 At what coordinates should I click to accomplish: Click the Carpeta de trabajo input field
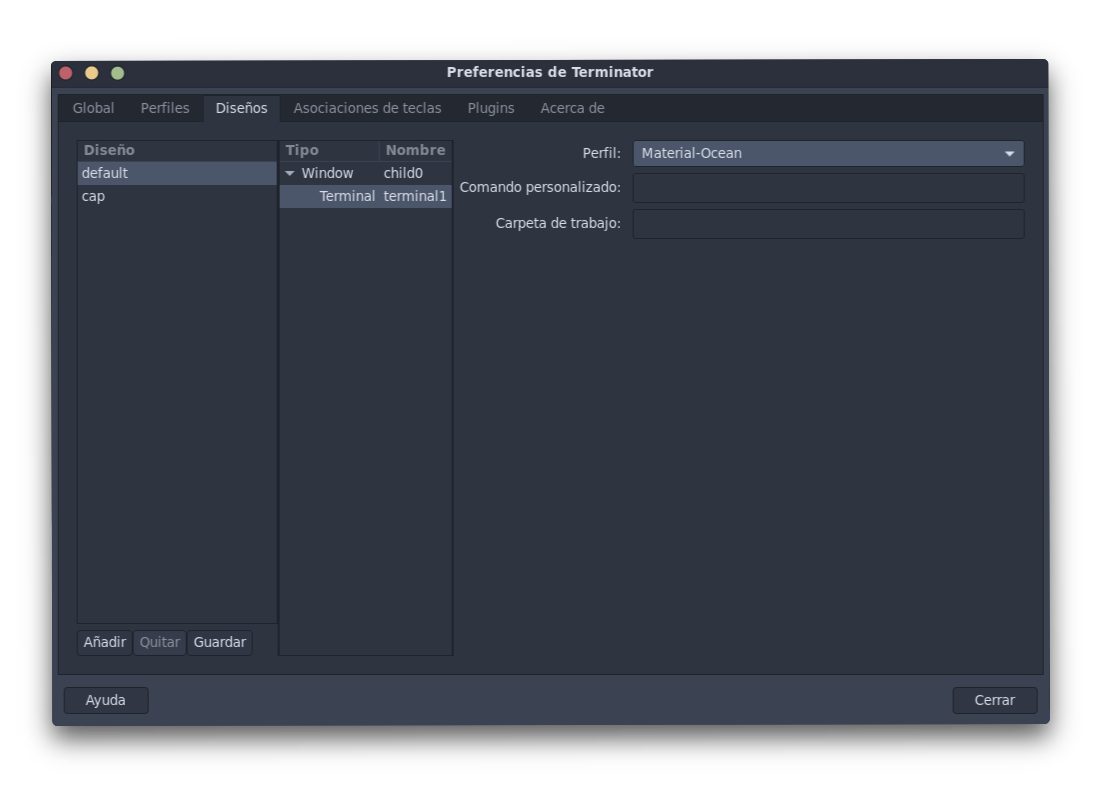(x=828, y=224)
